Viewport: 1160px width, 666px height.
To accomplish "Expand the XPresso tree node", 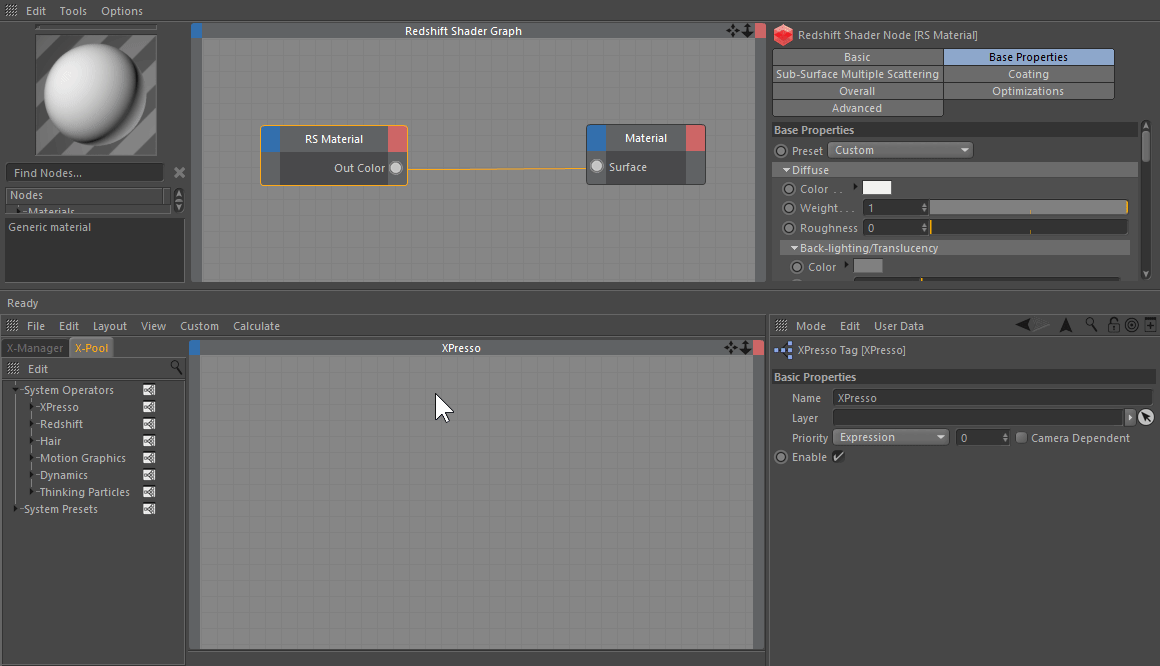I will click(x=32, y=406).
